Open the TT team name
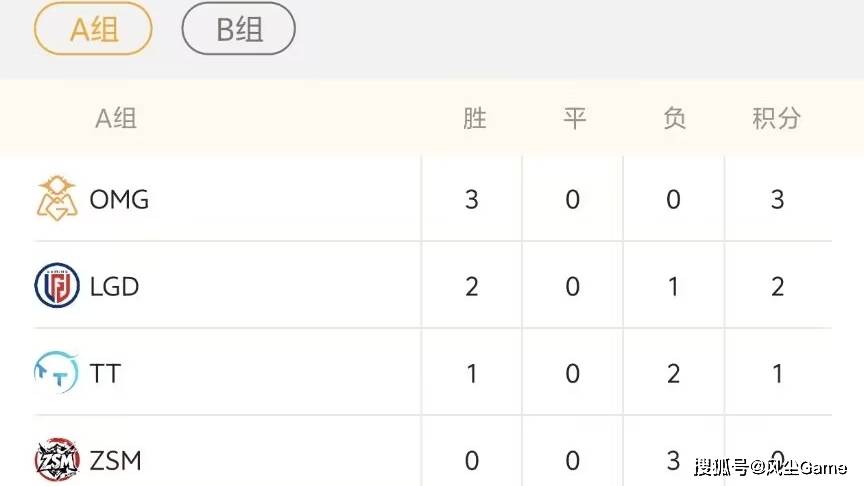The image size is (864, 486). [x=105, y=374]
